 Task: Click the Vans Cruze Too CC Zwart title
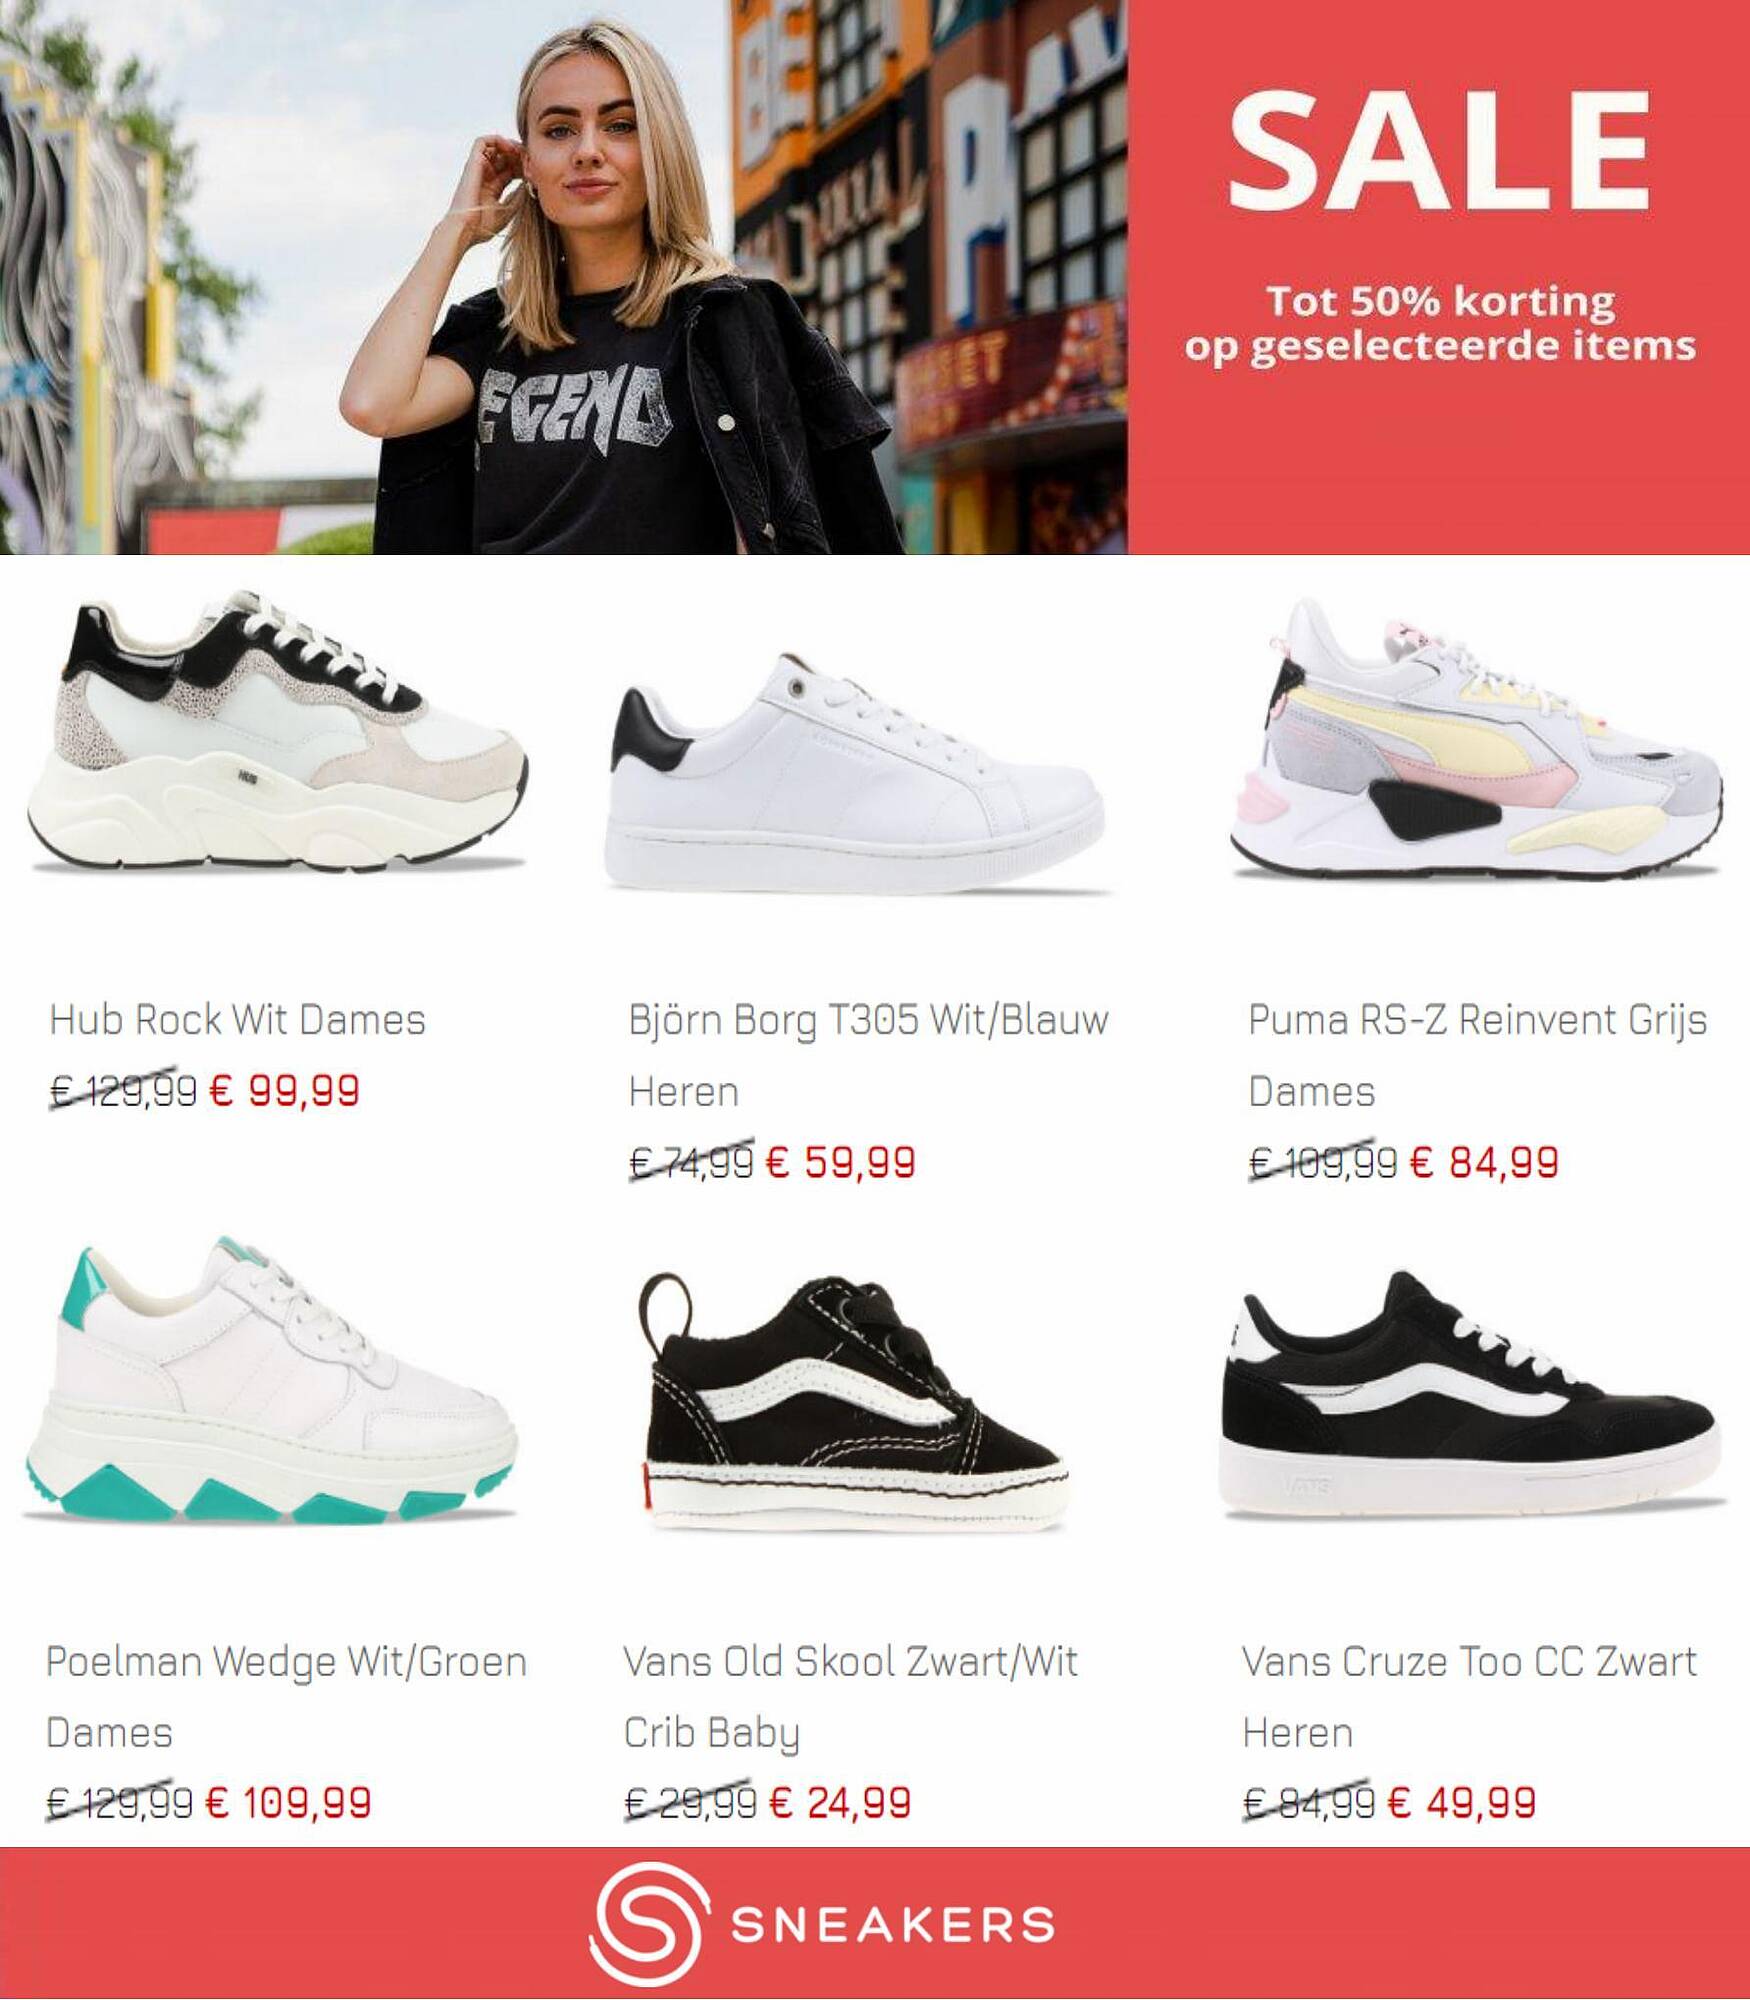1470,1697
